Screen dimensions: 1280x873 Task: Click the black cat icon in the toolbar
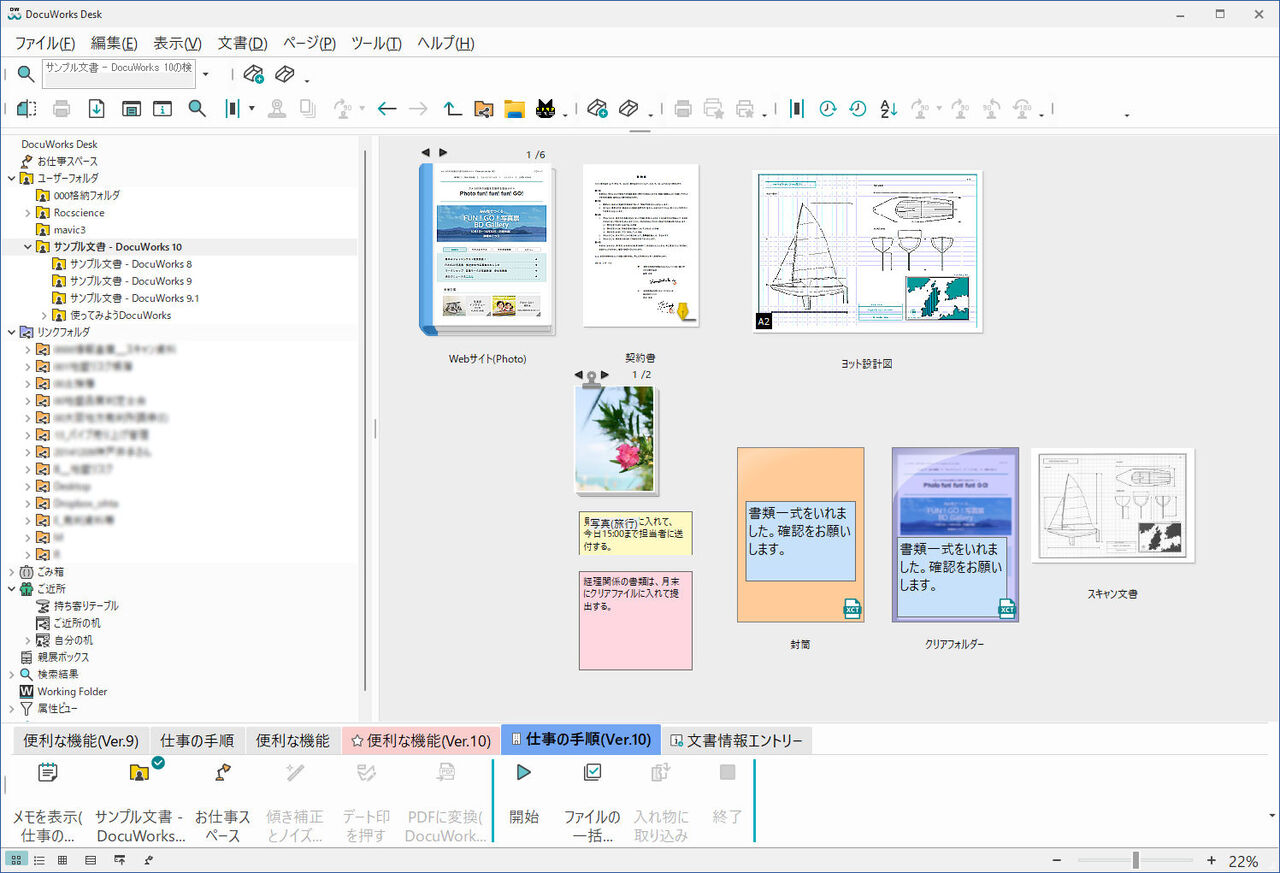[x=547, y=108]
